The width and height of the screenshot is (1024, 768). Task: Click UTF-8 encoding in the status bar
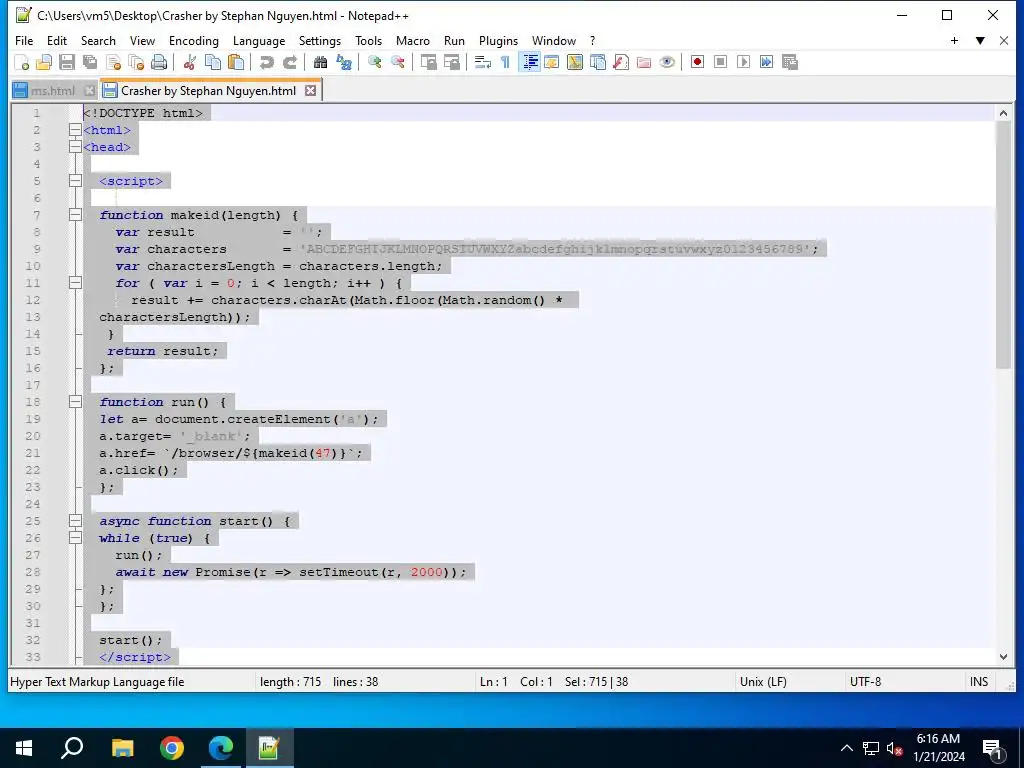(x=865, y=682)
